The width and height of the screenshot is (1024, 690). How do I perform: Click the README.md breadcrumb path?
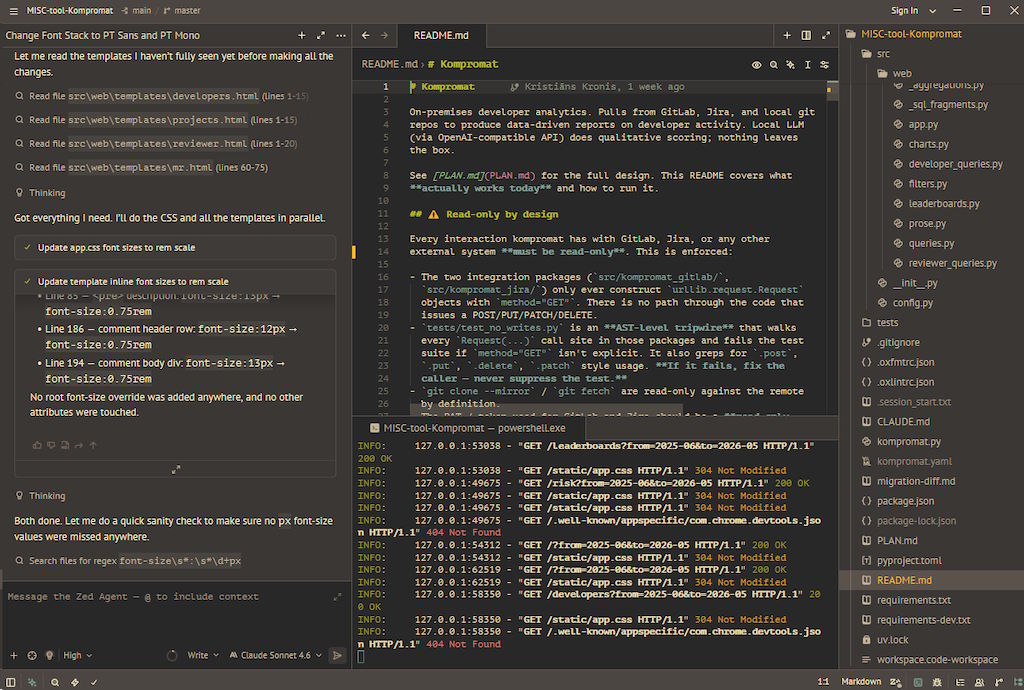(389, 64)
